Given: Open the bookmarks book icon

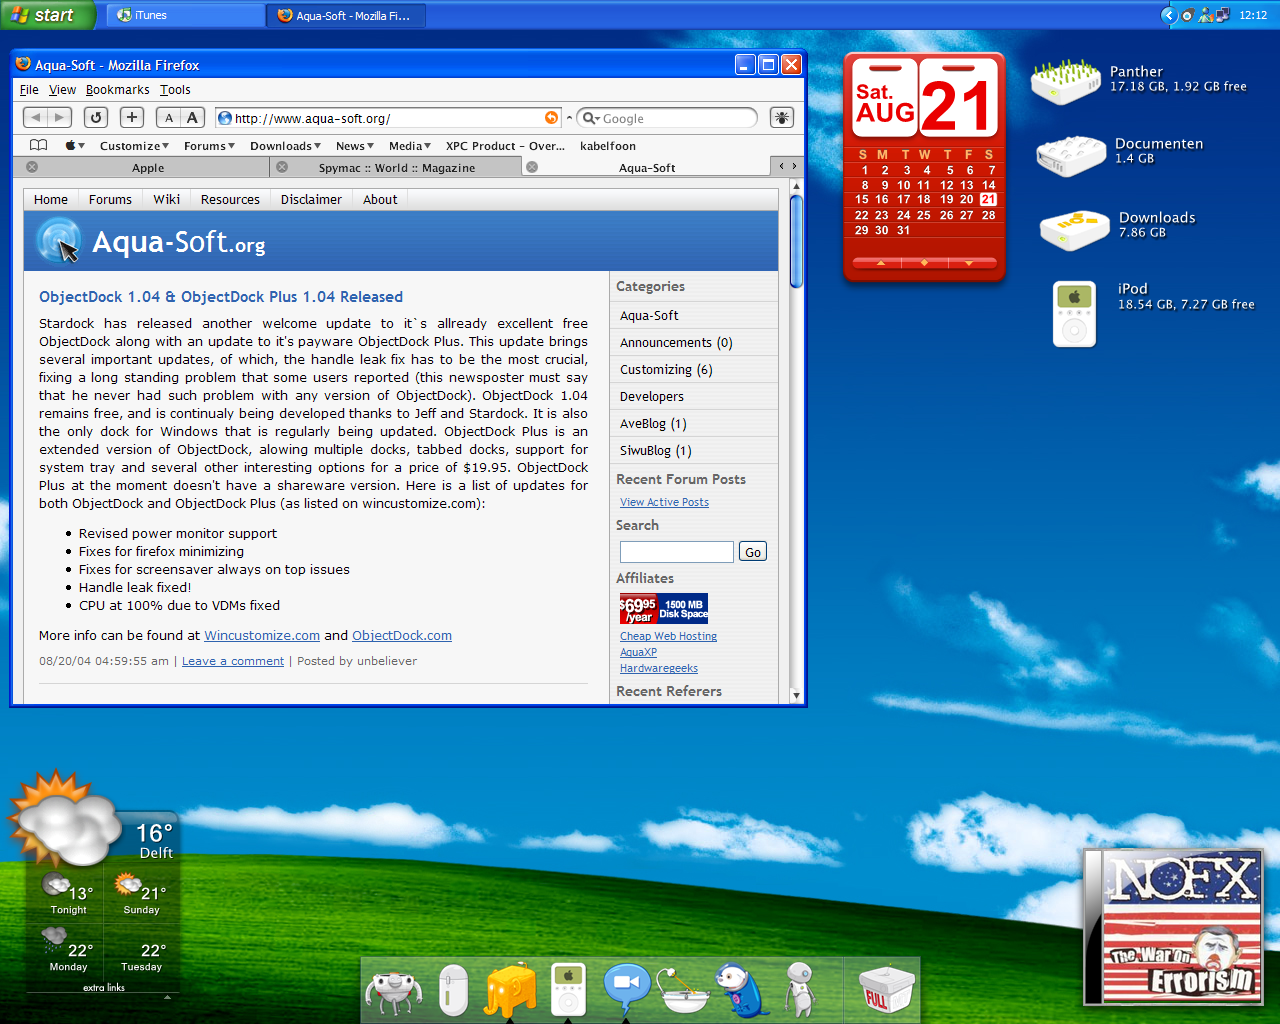Looking at the screenshot, I should [x=39, y=145].
